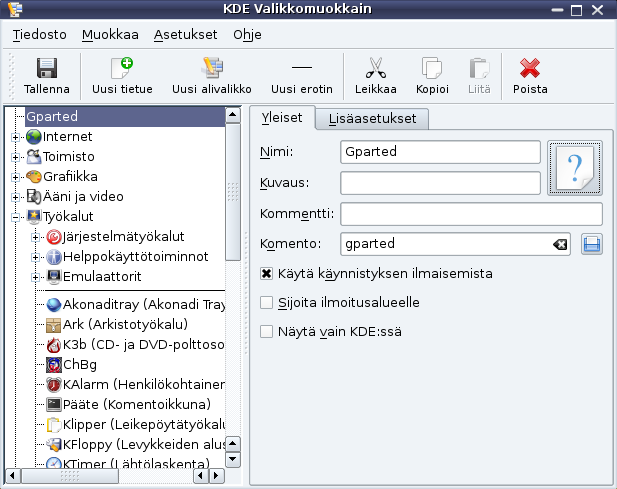This screenshot has height=489, width=617.
Task: Select the Ääni ja video icon
Action: pos(34,197)
